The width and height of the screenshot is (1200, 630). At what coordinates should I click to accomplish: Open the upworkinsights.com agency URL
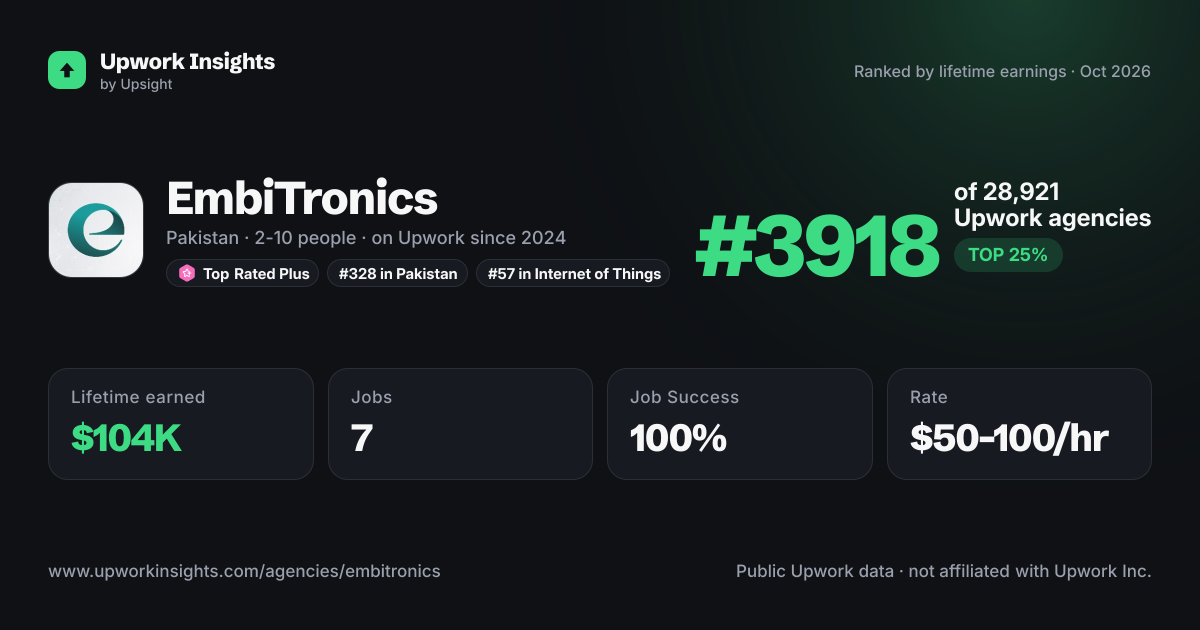click(x=244, y=571)
